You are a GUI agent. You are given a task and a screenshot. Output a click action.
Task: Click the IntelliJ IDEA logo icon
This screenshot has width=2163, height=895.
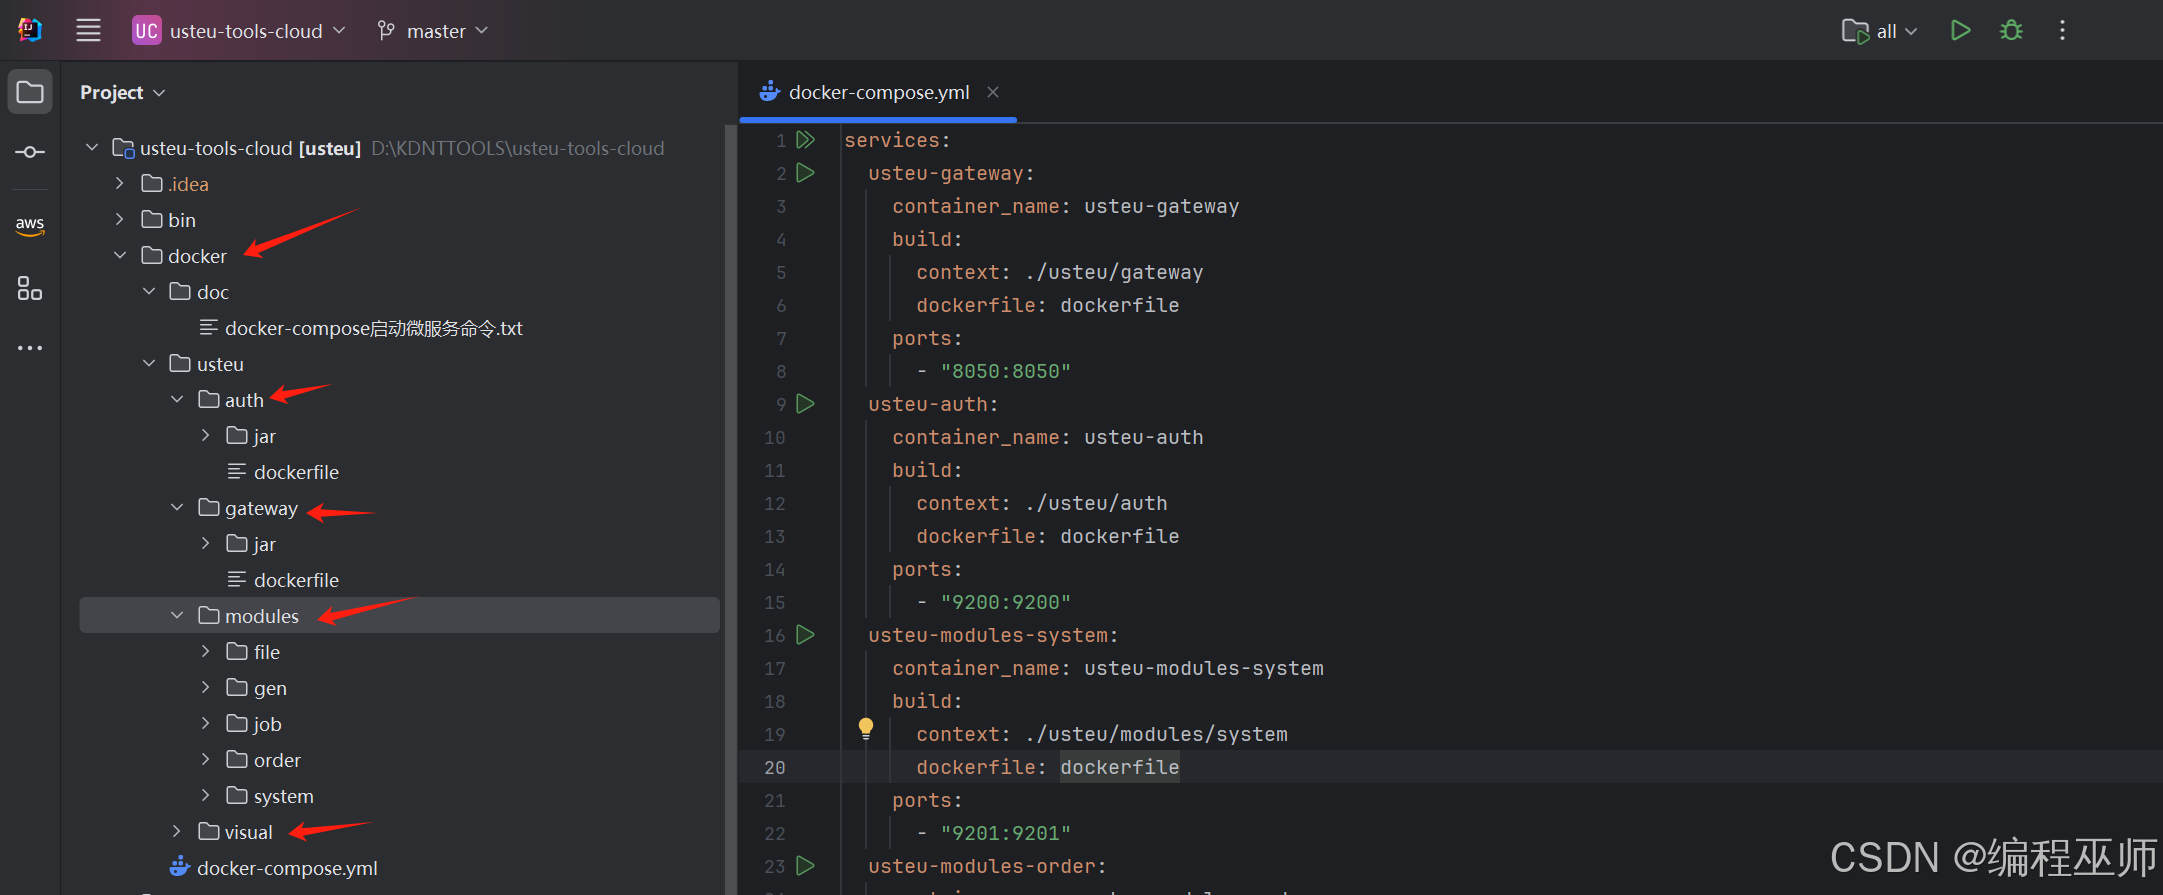[30, 30]
